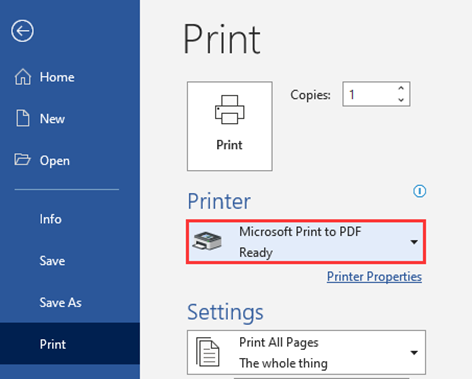Expand the Print All Pages dropdown
Viewport: 472px width, 379px height.
(x=306, y=352)
